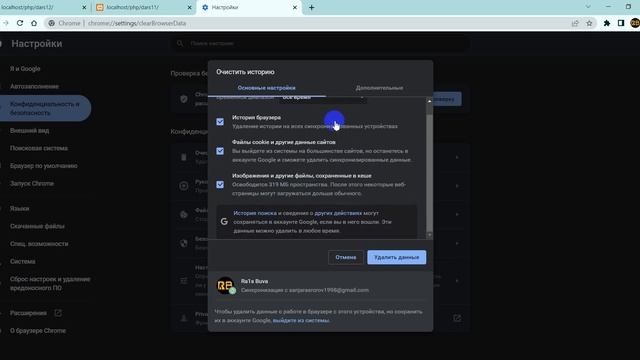Click the dialog scrollbar down arrow
This screenshot has width=640, height=360.
[429, 235]
